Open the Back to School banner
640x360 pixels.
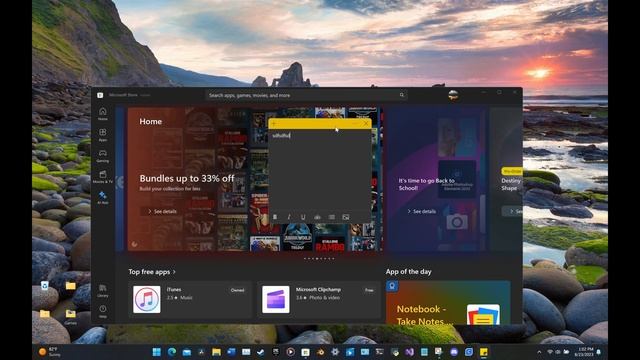[x=437, y=179]
